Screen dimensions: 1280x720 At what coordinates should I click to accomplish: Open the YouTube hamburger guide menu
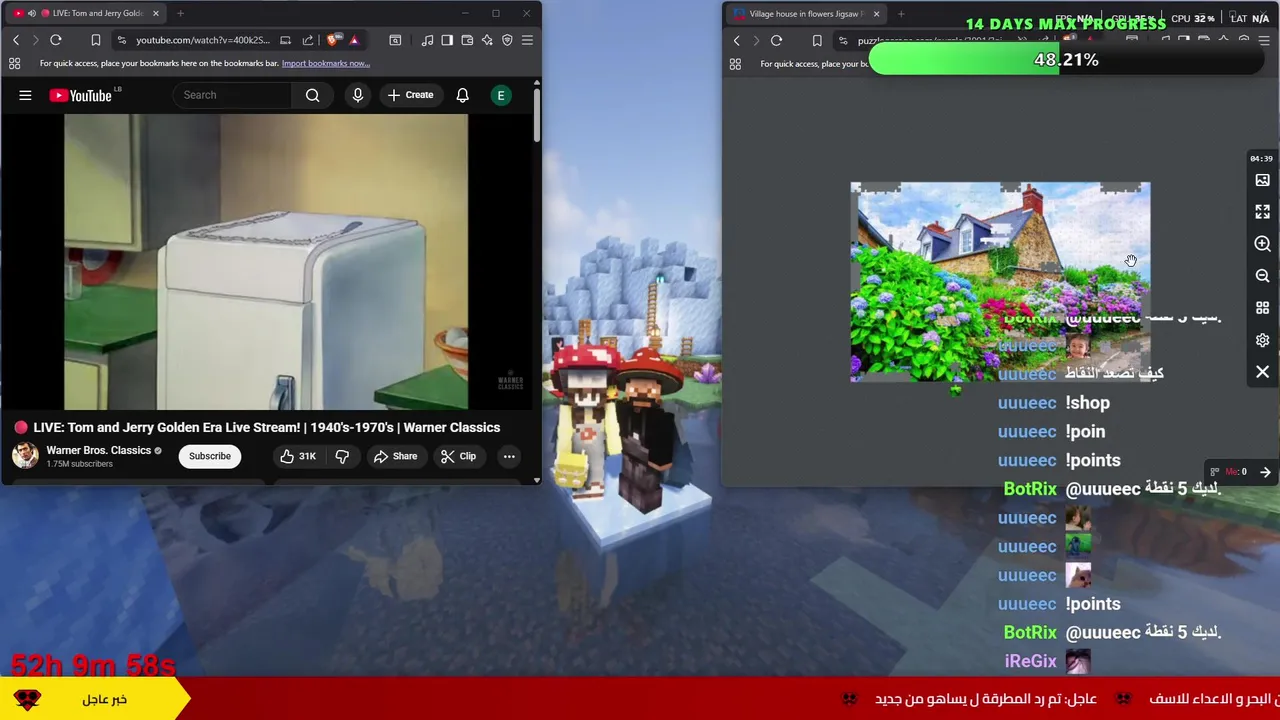(x=25, y=95)
